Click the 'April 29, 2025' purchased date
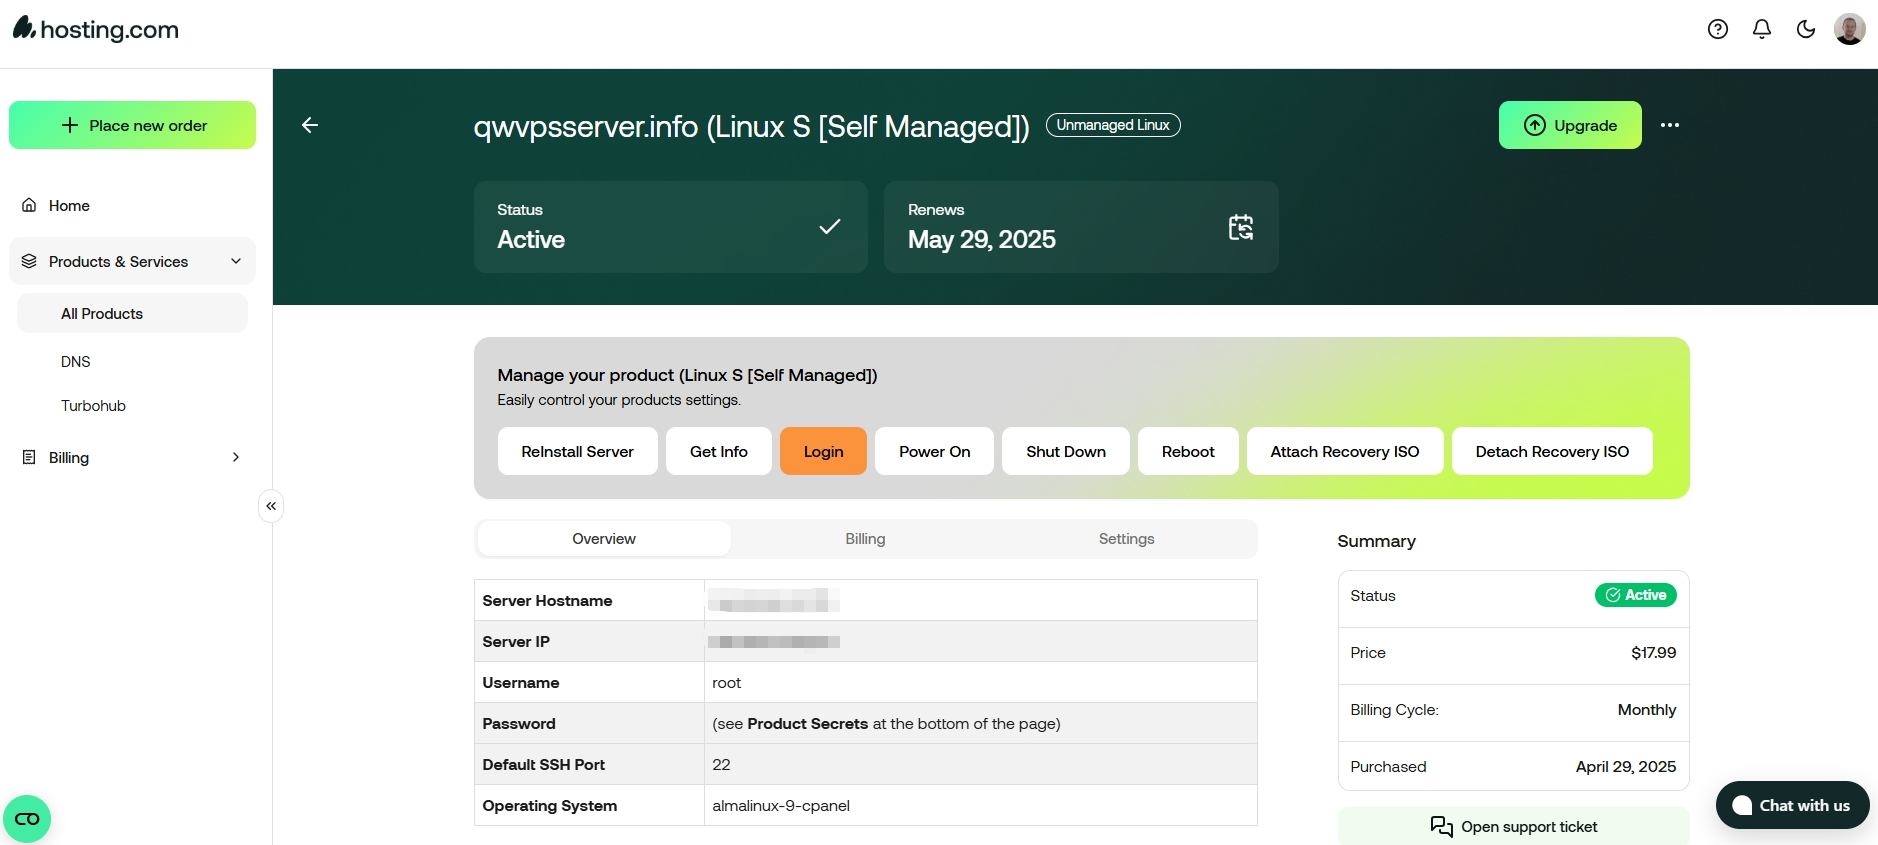The image size is (1878, 845). tap(1626, 766)
